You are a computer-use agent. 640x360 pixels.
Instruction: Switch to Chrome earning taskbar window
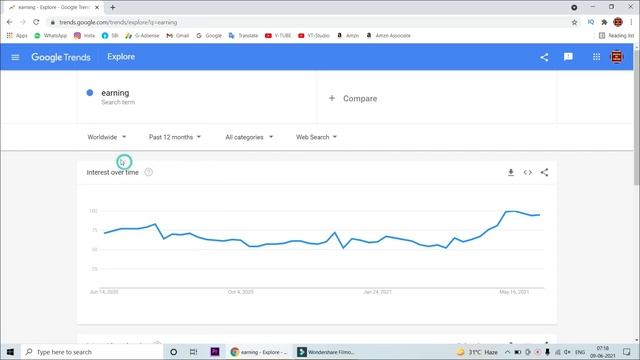click(x=259, y=352)
